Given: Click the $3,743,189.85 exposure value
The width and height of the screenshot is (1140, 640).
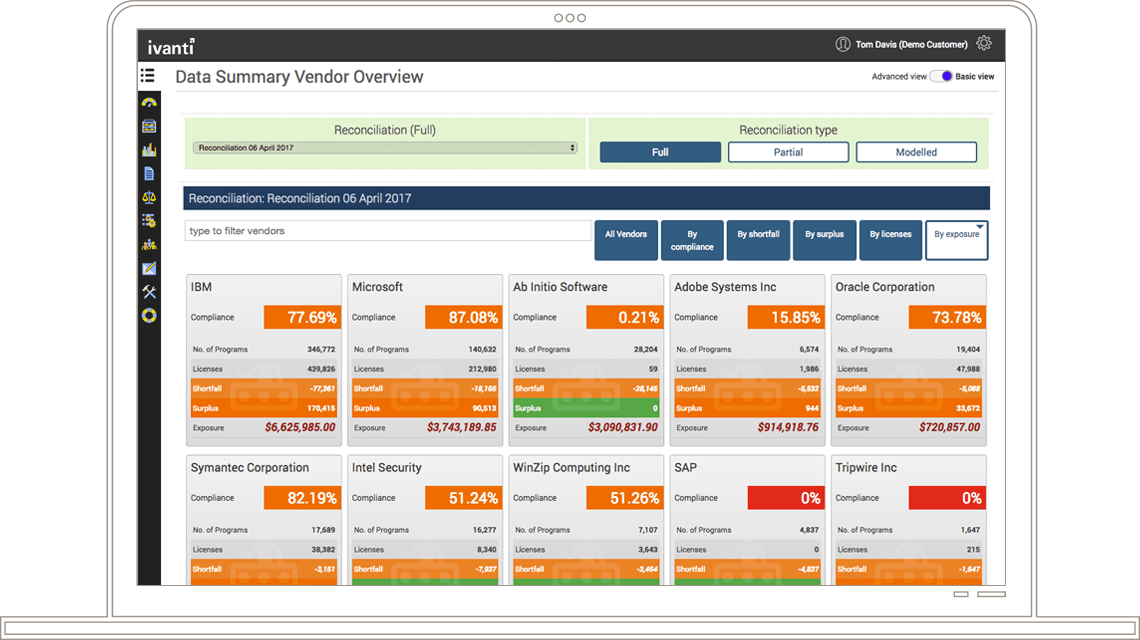Looking at the screenshot, I should click(x=462, y=428).
